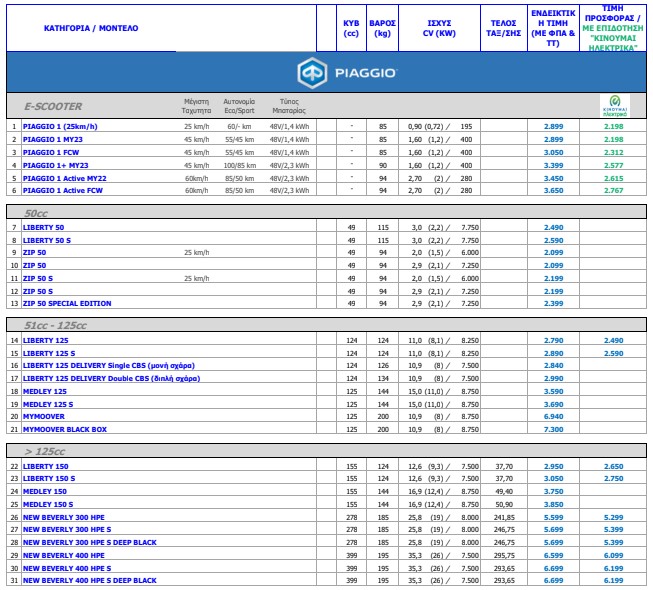Image resolution: width=653 pixels, height=590 pixels.
Task: Open the MEDLEY 150 S model entry
Action: click(x=48, y=504)
